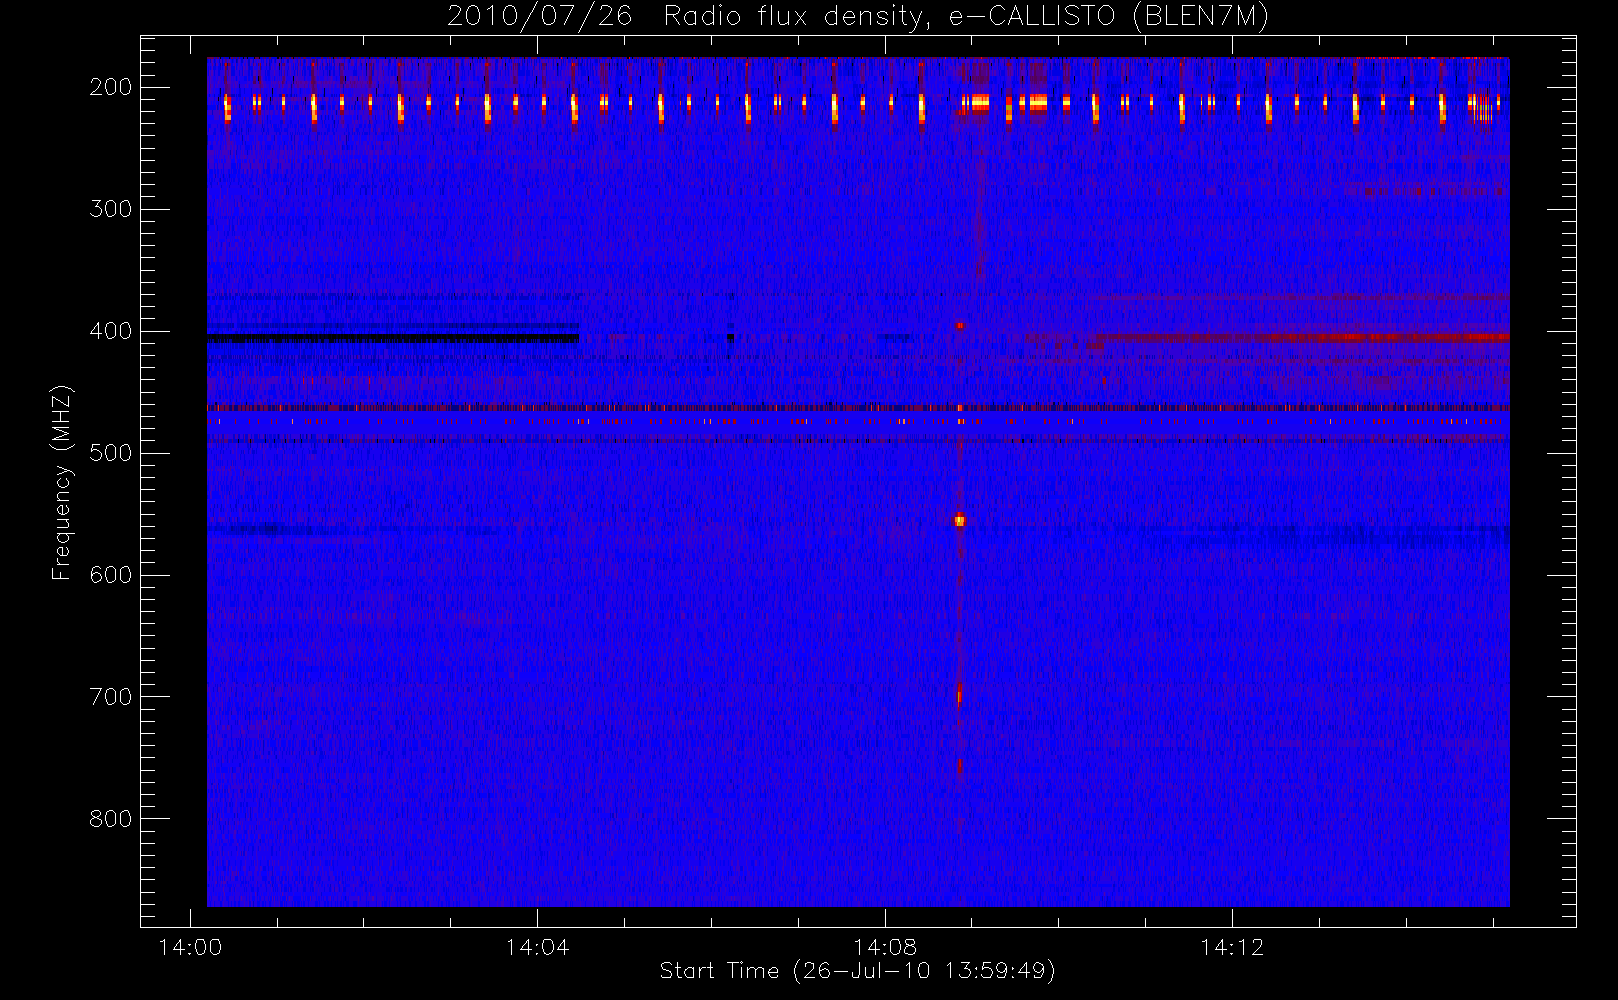This screenshot has width=1618, height=1000.
Task: Click the 800 frequency tick label
Action: coord(111,819)
